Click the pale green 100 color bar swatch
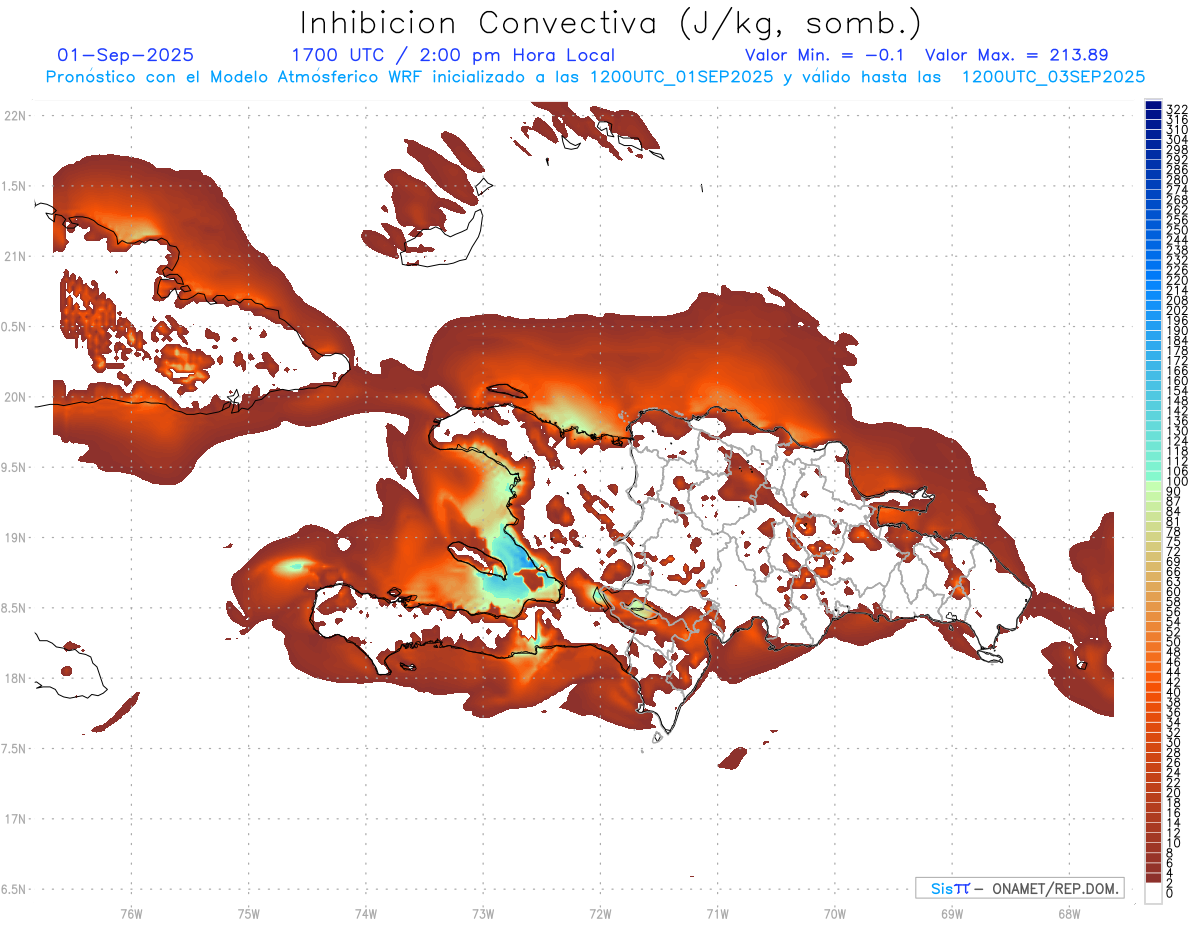Viewport: 1200px width, 927px height. (1153, 486)
